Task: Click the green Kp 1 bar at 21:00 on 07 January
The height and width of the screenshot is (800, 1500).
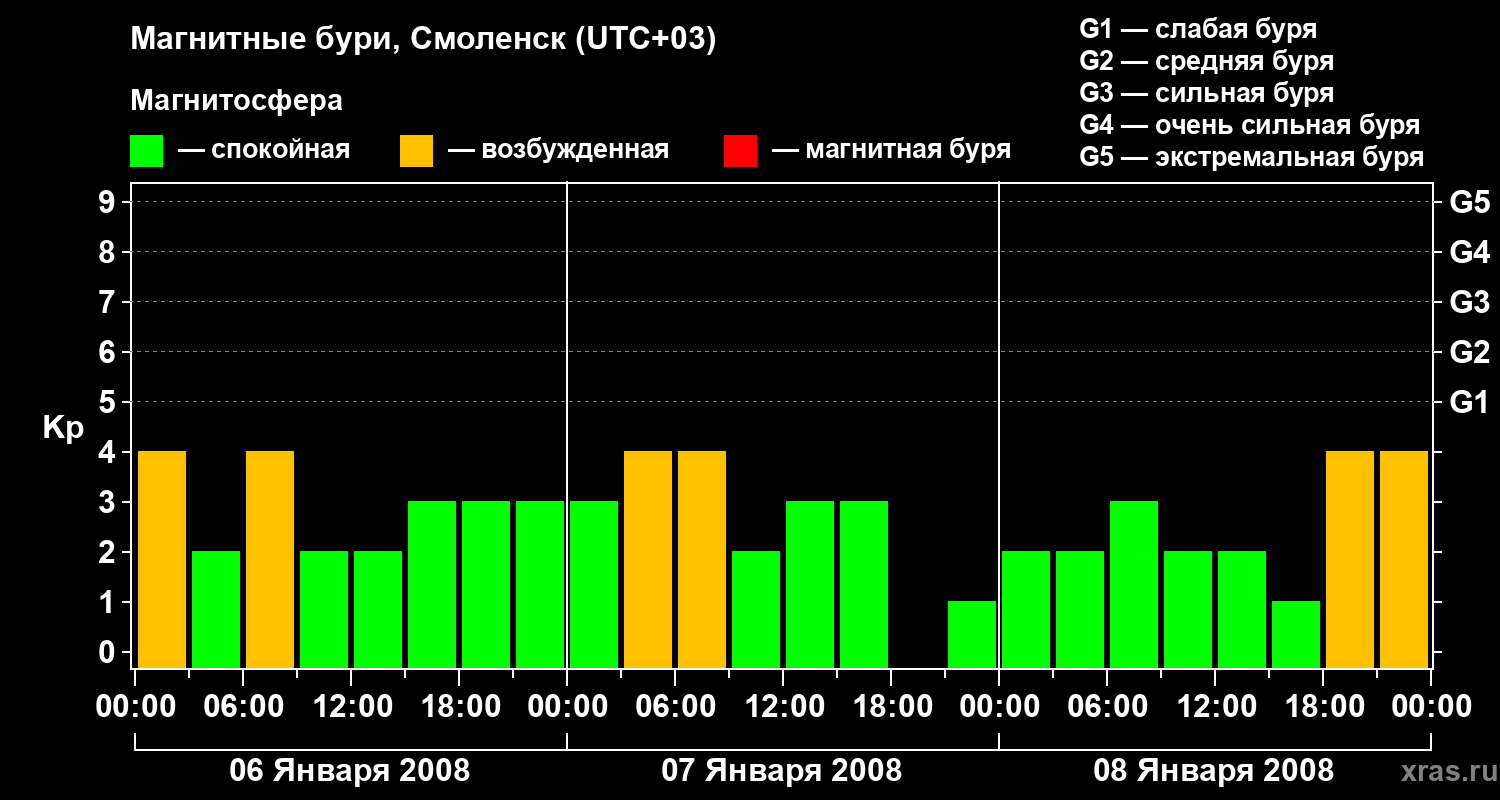Action: point(972,635)
